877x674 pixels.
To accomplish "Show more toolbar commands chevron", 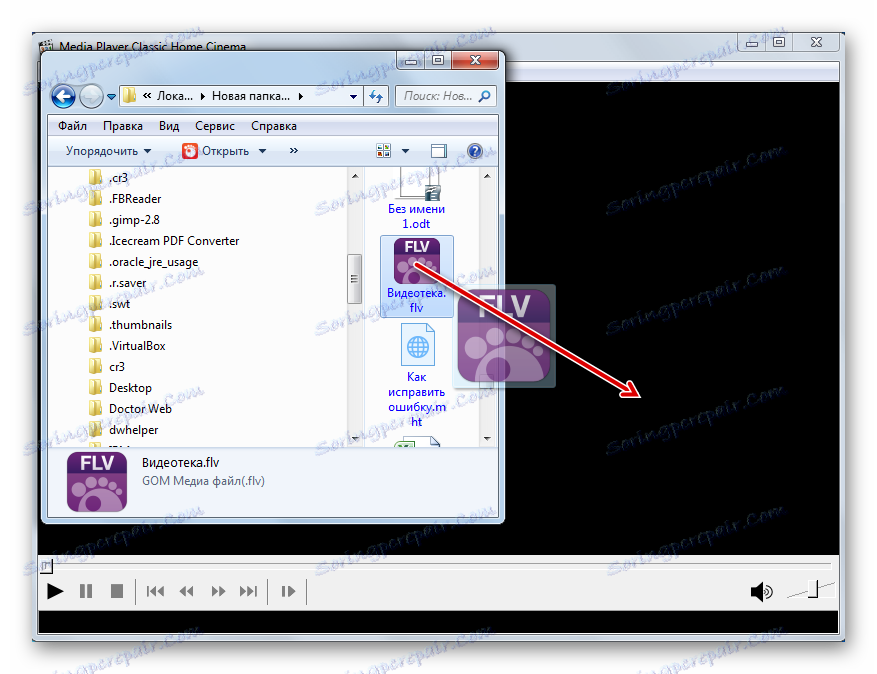I will 294,150.
